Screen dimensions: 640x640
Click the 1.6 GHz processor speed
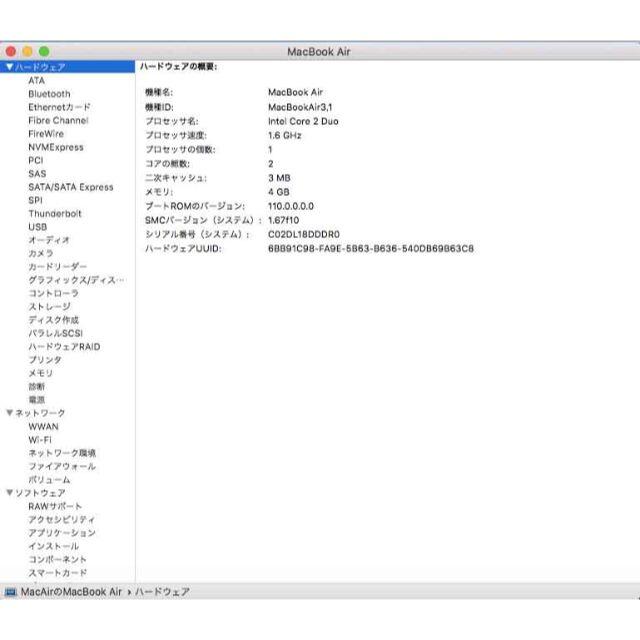point(284,135)
